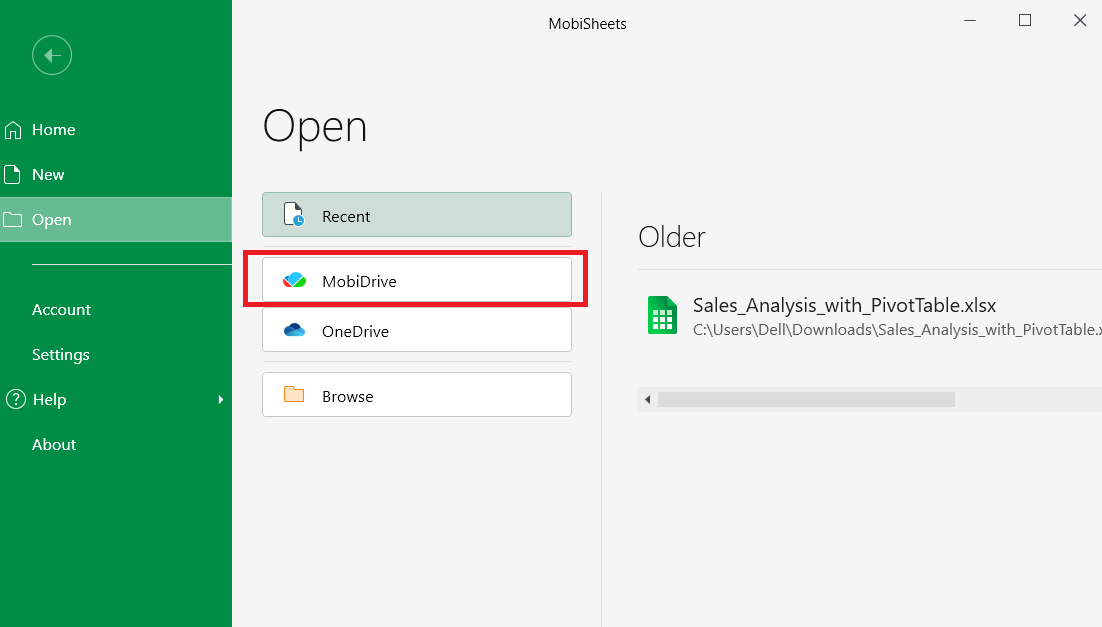Click the Open folder icon in sidebar

point(13,220)
